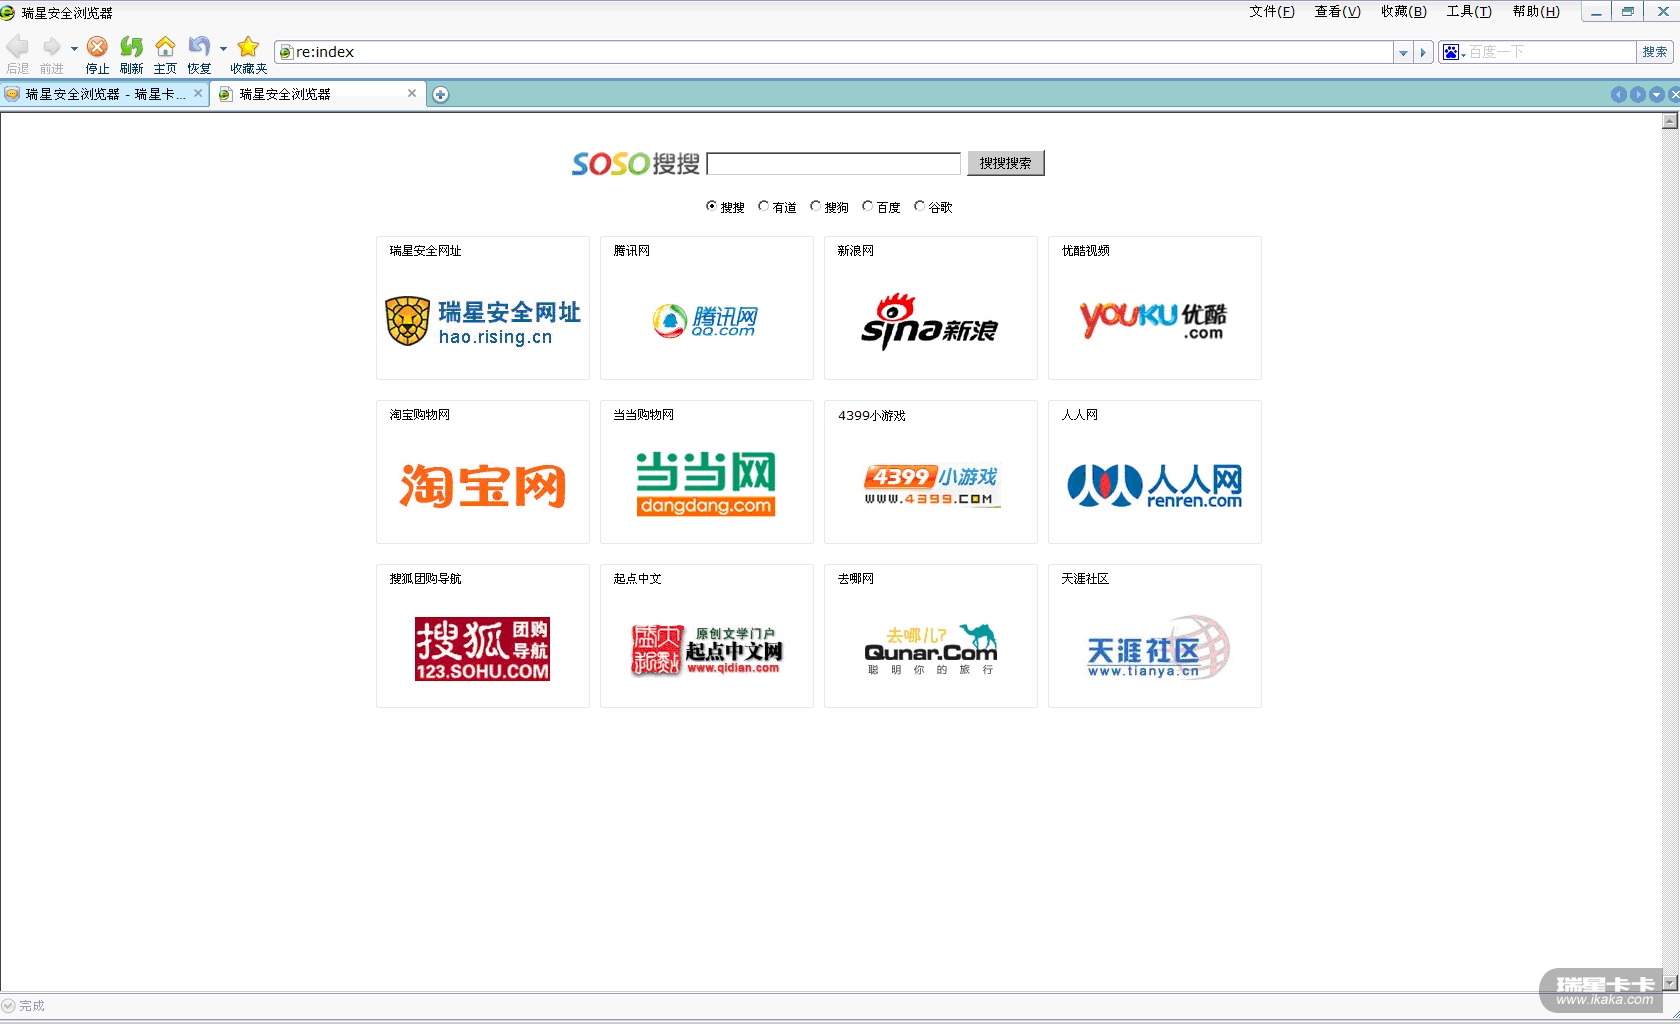Viewport: 1680px width, 1024px height.
Task: Open the 腾讯网 QQ.com thumbnail
Action: point(706,320)
